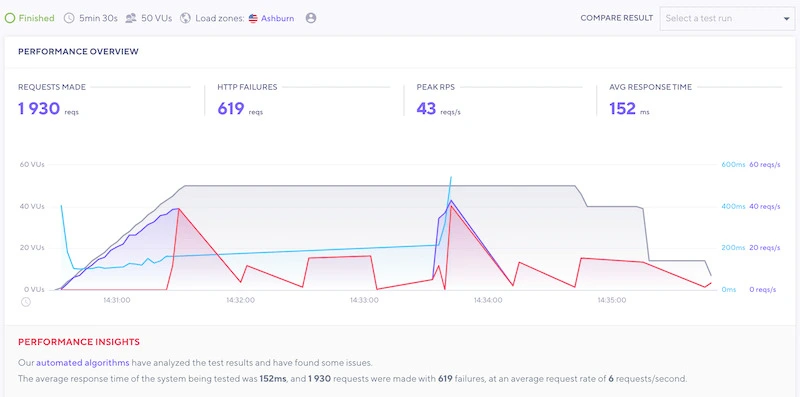Click the clock icon beside 5min 30s
The width and height of the screenshot is (800, 397).
coord(69,18)
